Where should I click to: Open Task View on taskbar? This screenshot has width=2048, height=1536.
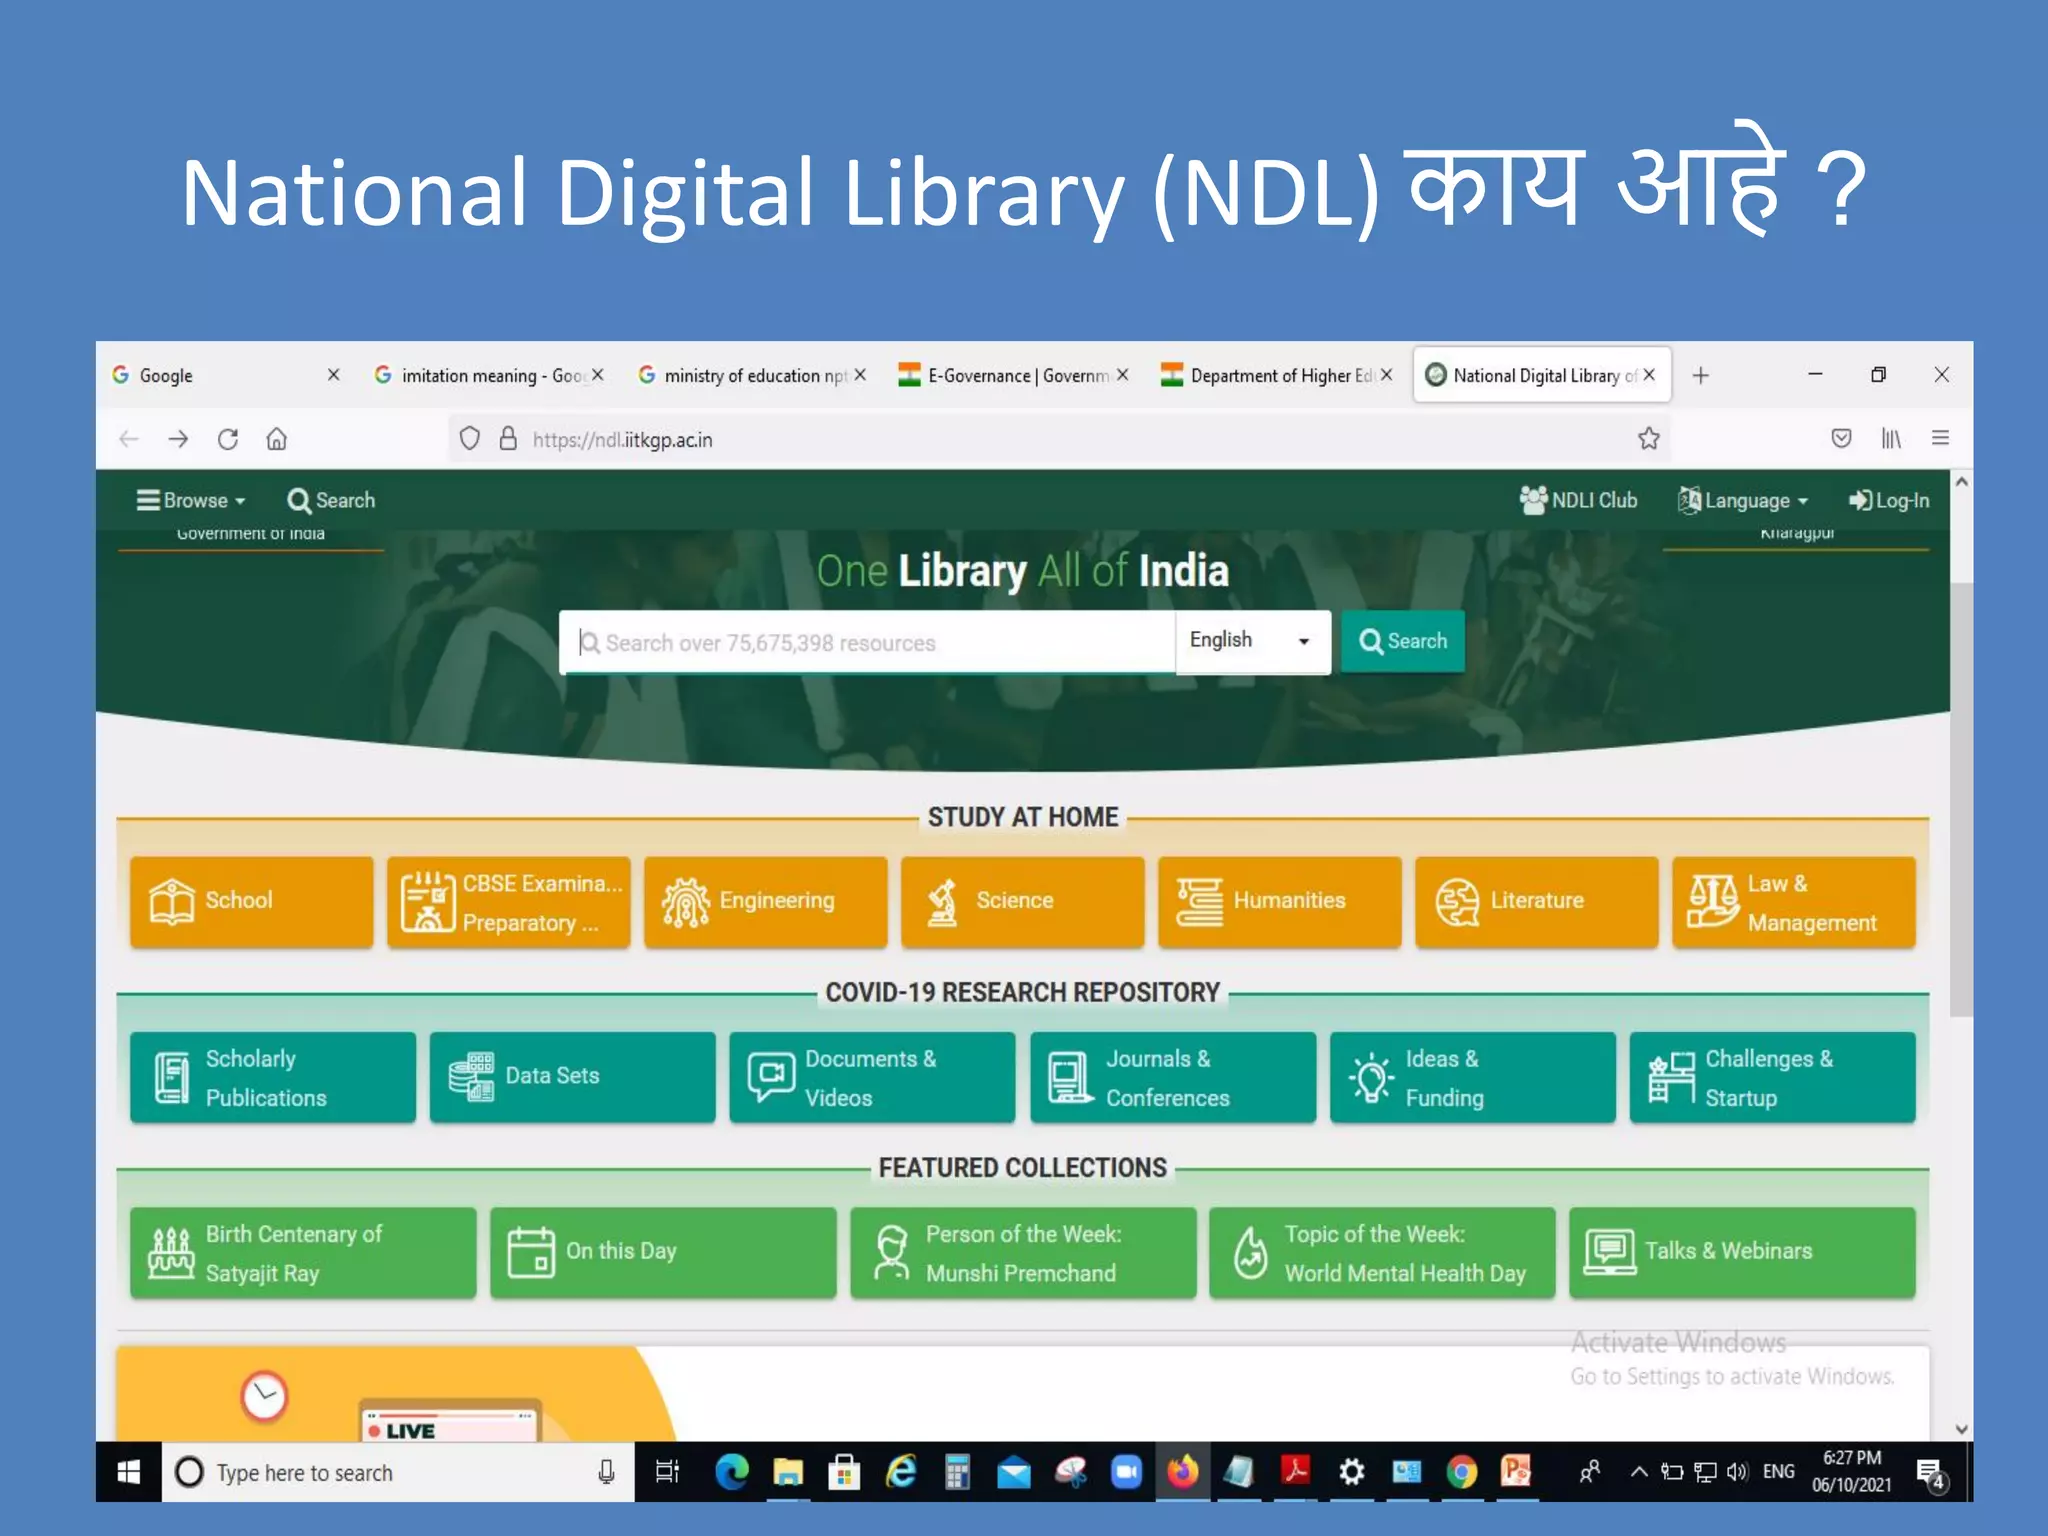pyautogui.click(x=667, y=1472)
